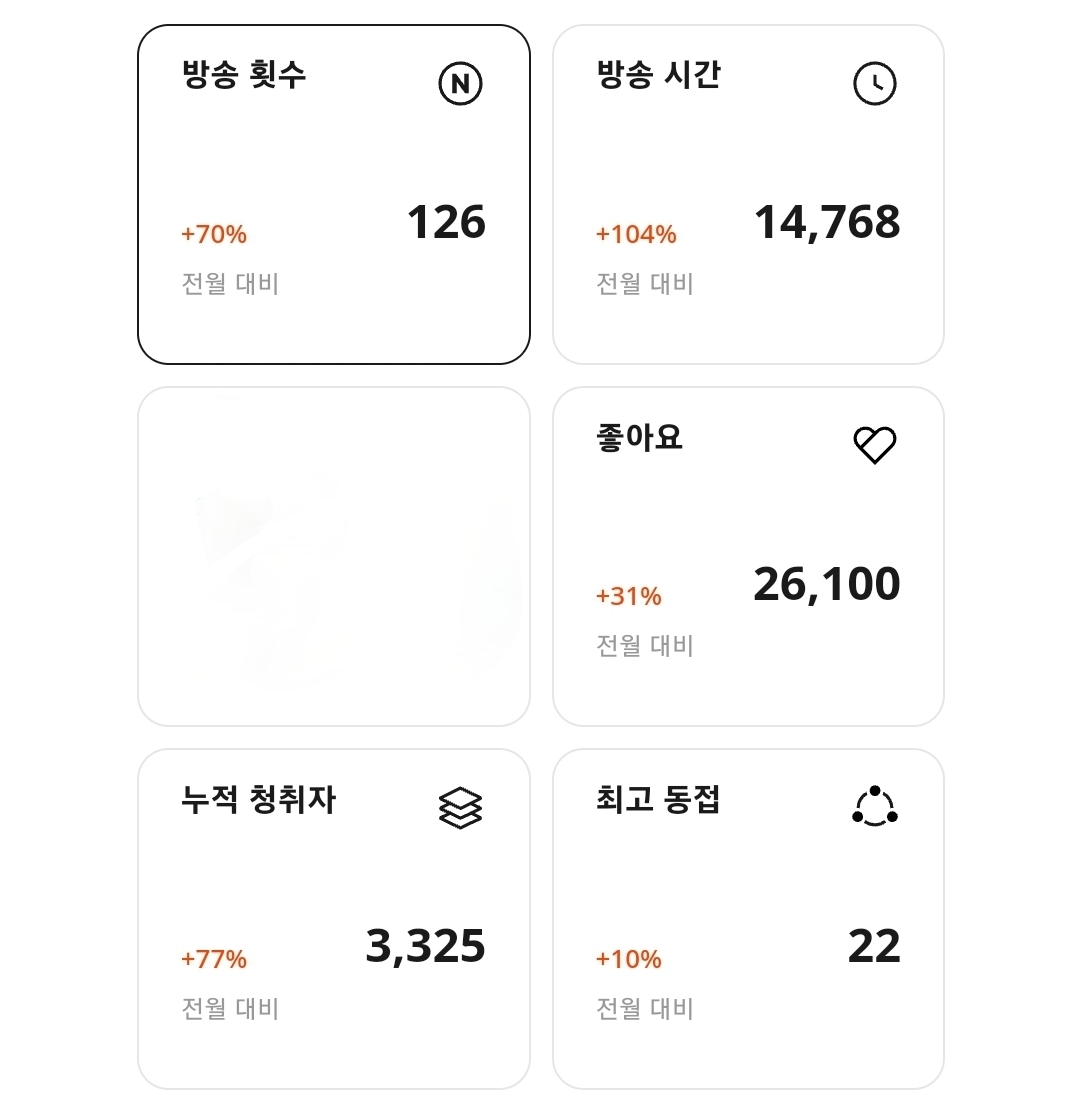Click the +77% change indicator

[x=214, y=960]
